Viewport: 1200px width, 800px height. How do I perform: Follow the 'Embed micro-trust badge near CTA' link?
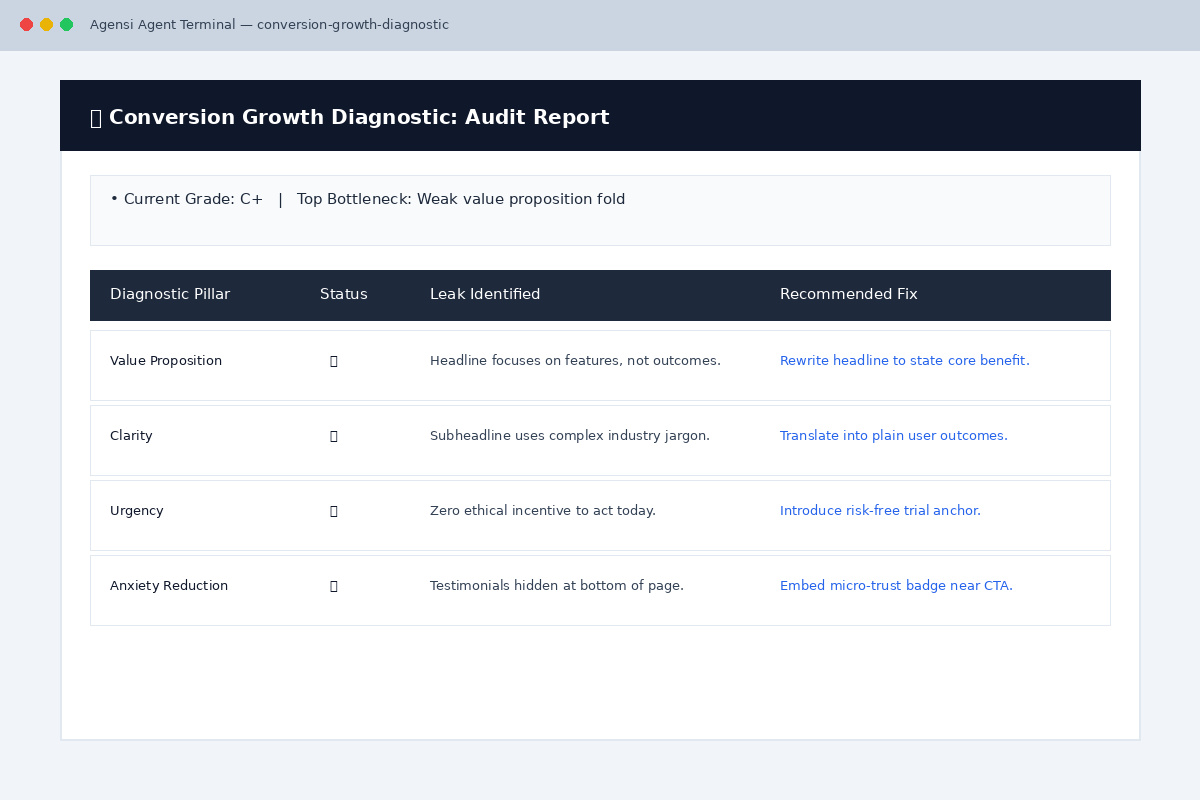point(896,586)
